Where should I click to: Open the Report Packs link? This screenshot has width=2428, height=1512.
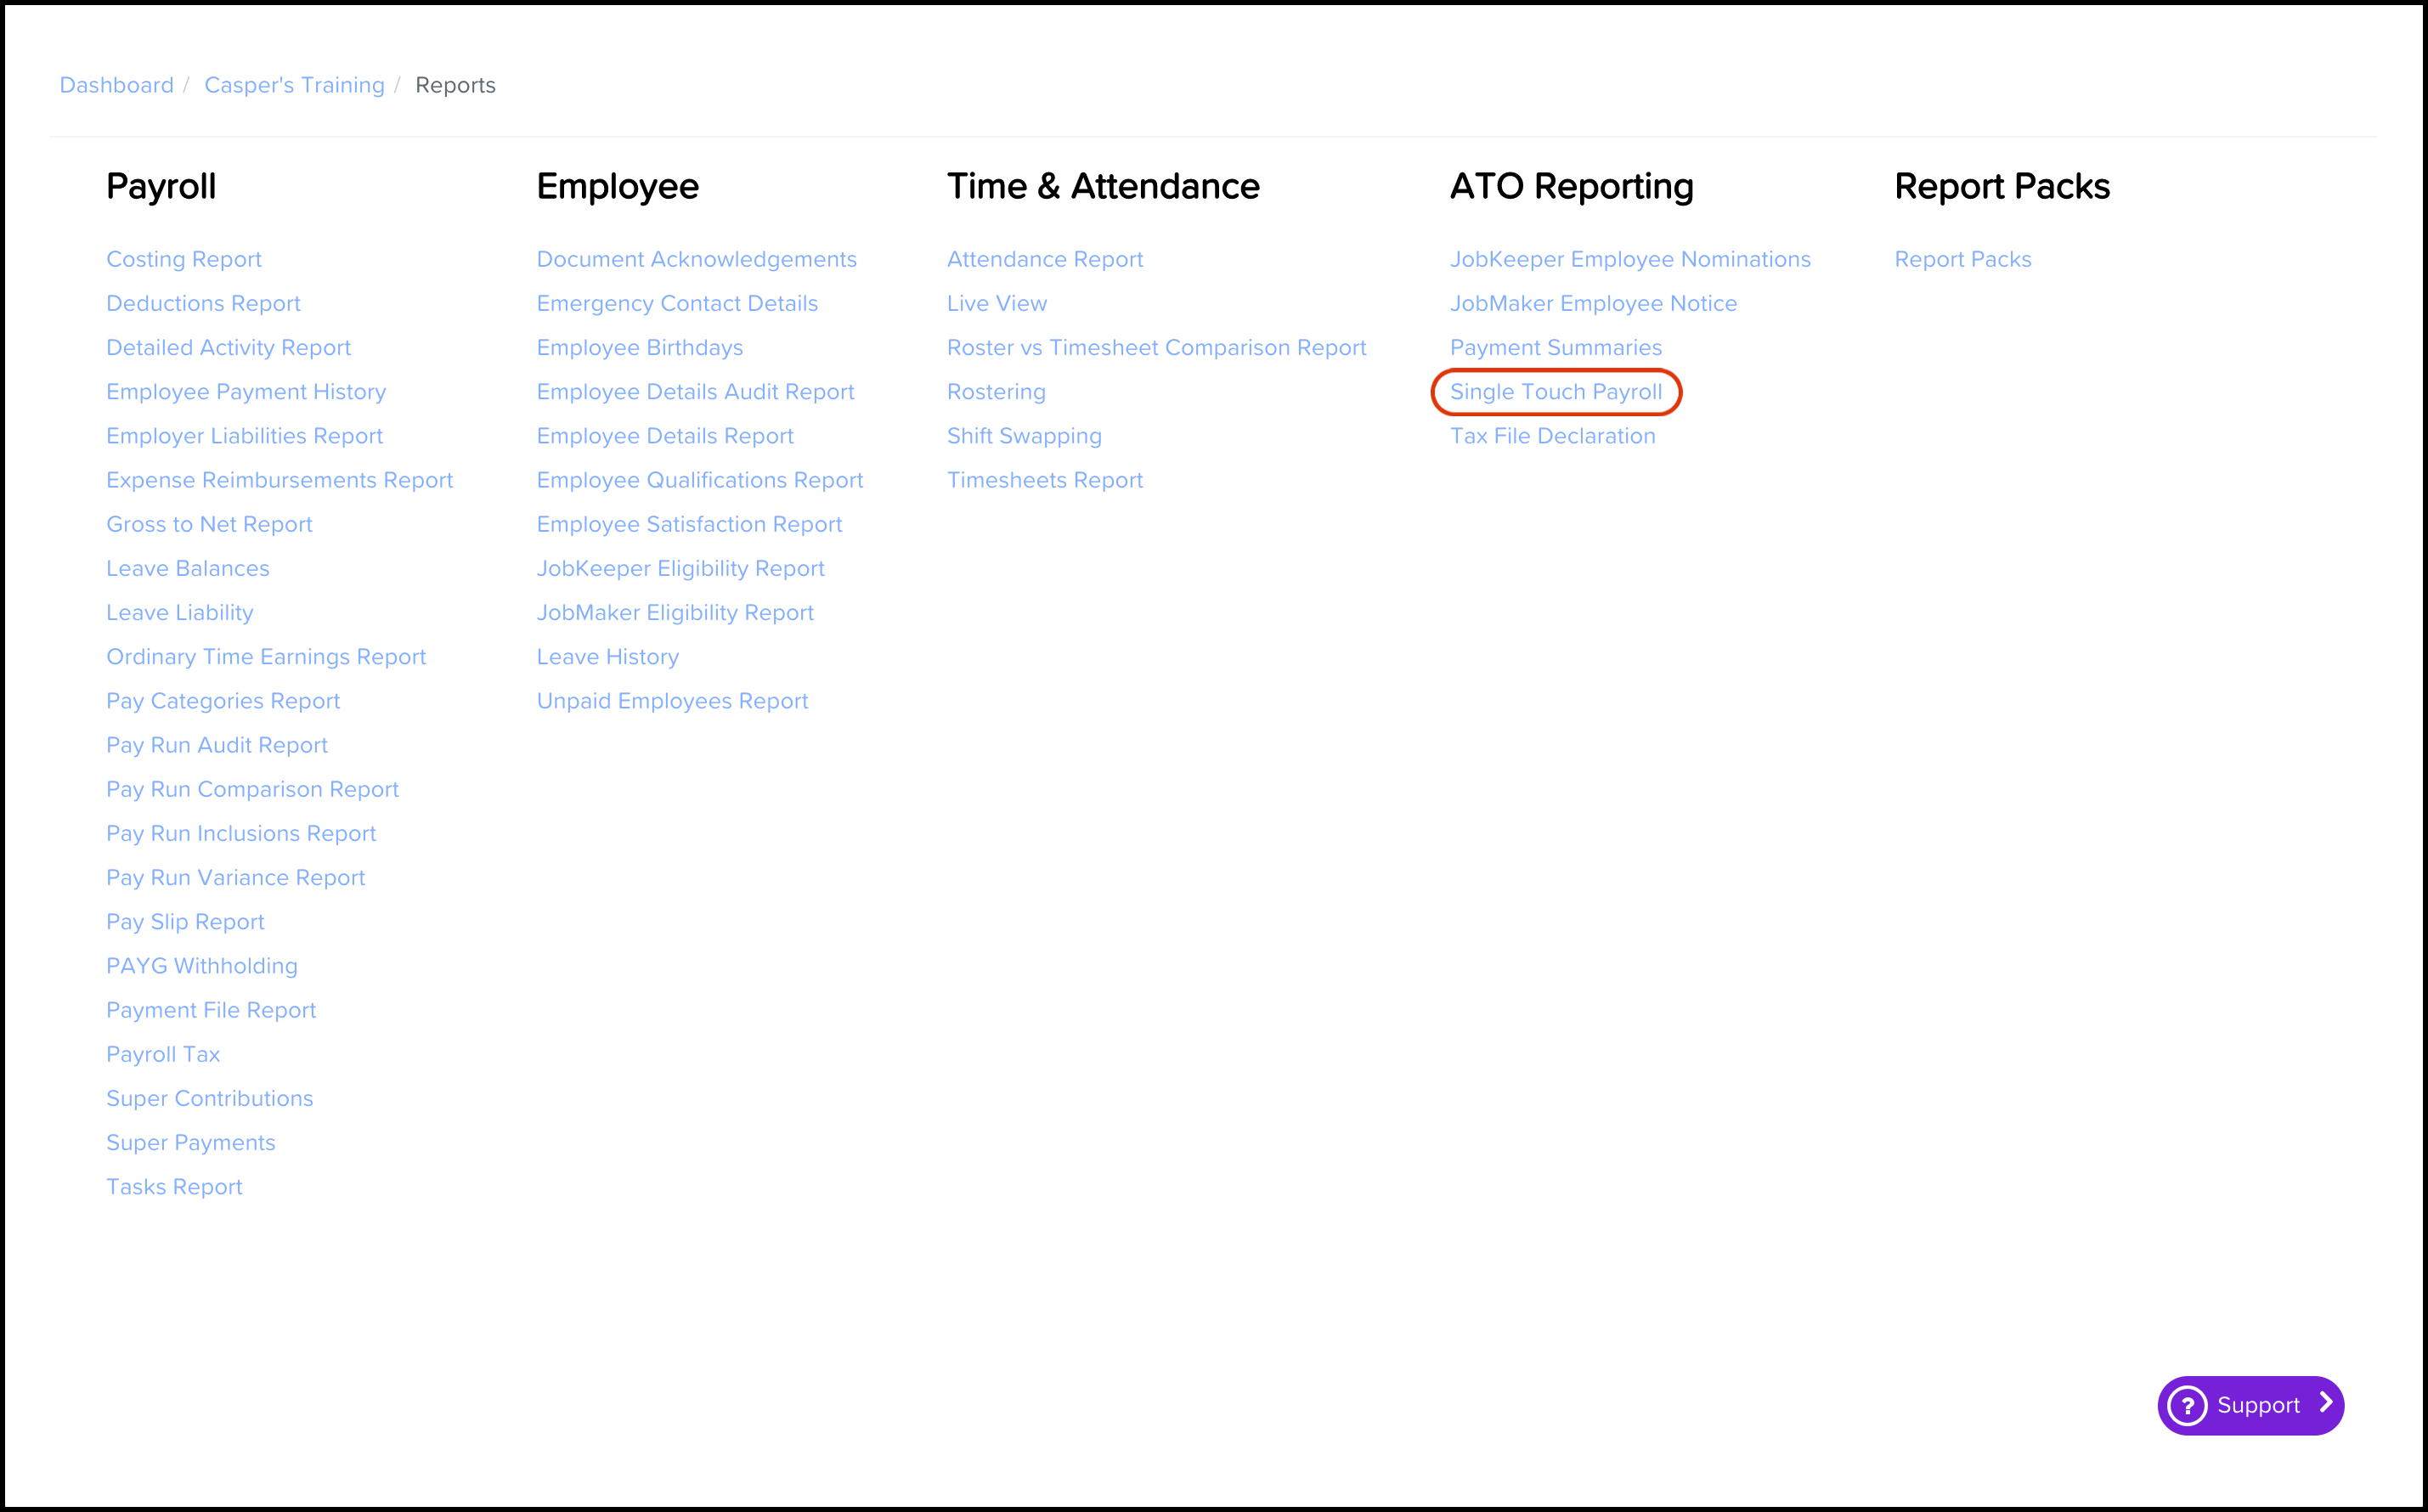click(x=1962, y=259)
